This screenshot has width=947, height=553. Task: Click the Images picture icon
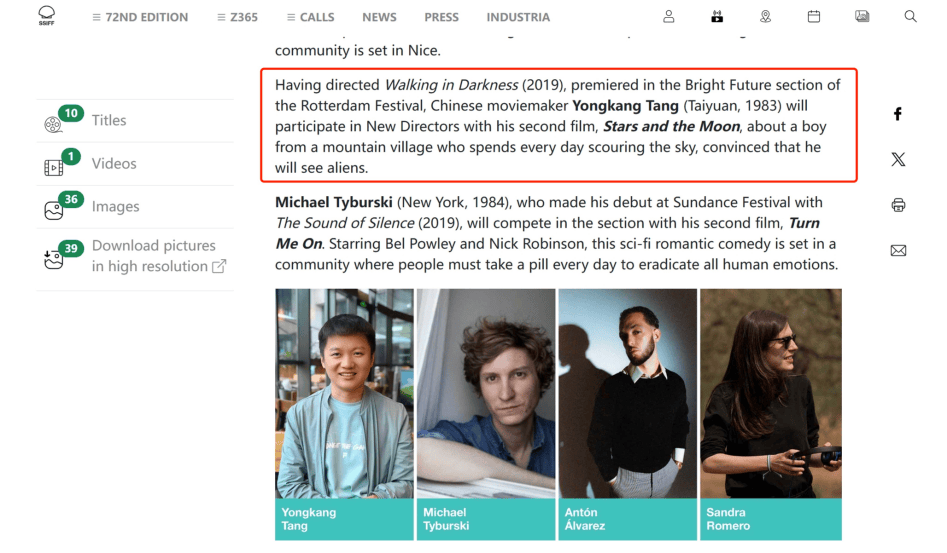click(x=53, y=210)
